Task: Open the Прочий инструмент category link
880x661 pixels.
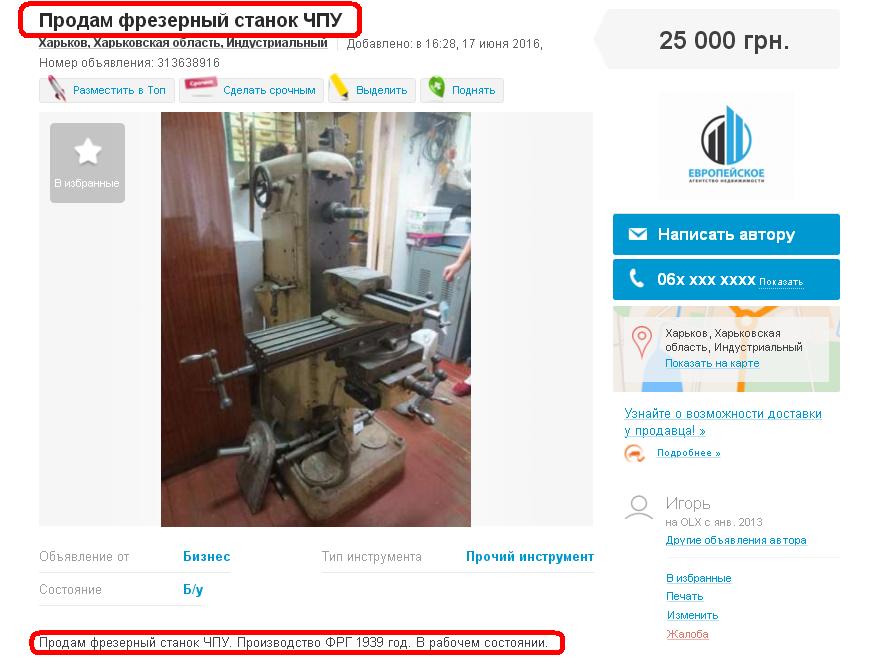Action: tap(529, 557)
